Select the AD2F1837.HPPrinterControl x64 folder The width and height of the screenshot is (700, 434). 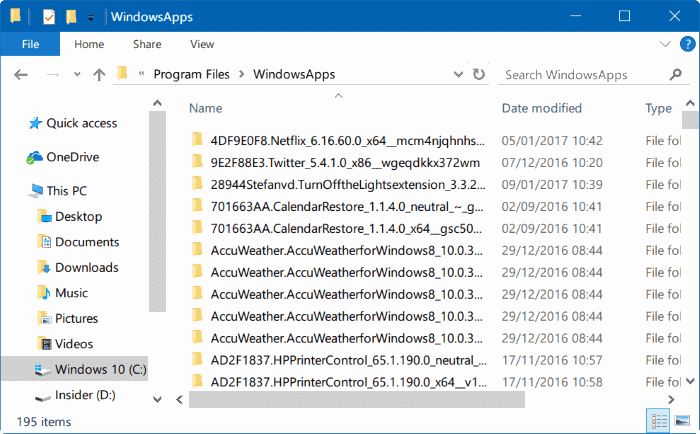tap(338, 382)
